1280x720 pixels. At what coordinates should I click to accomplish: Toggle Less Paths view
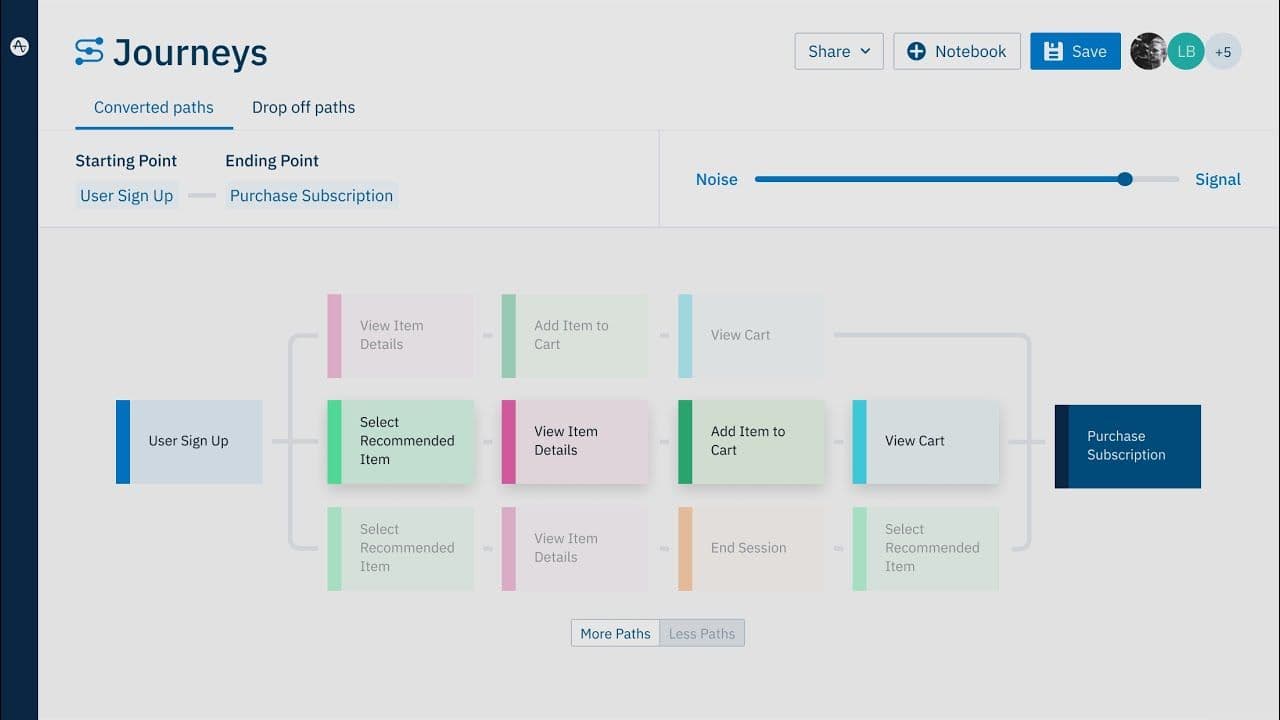click(701, 633)
